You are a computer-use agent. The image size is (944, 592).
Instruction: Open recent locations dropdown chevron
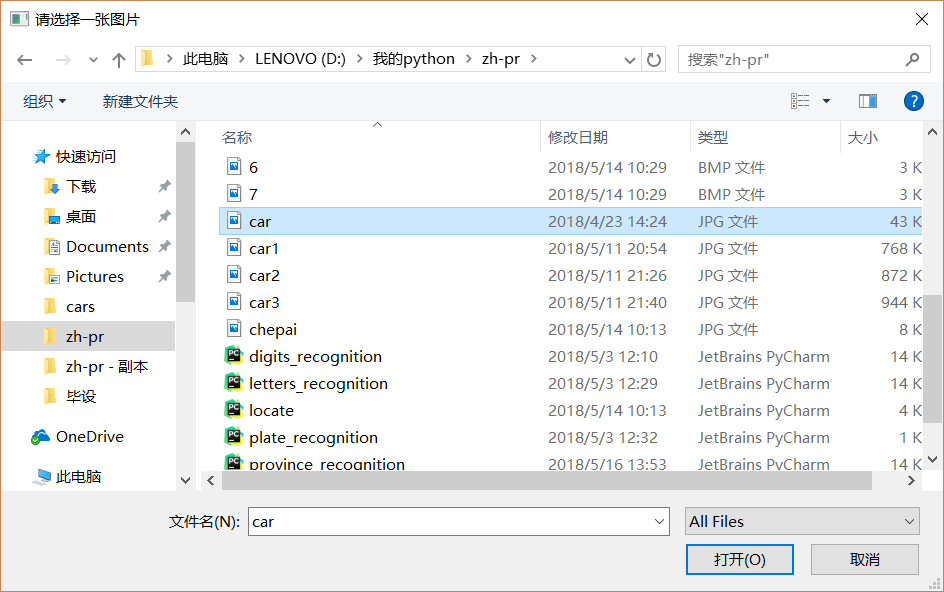pyautogui.click(x=93, y=60)
